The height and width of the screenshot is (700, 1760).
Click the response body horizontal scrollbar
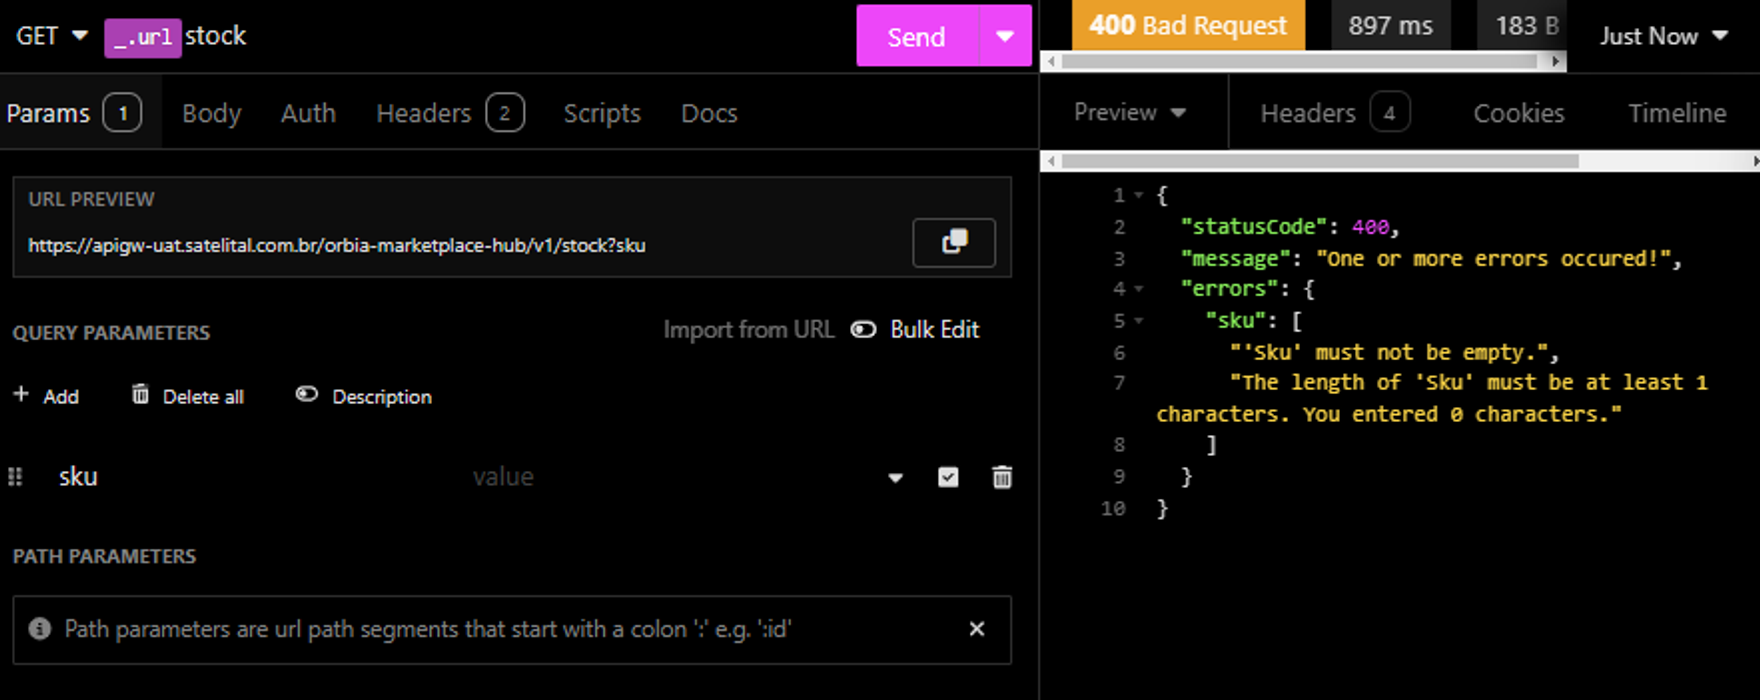click(1320, 161)
